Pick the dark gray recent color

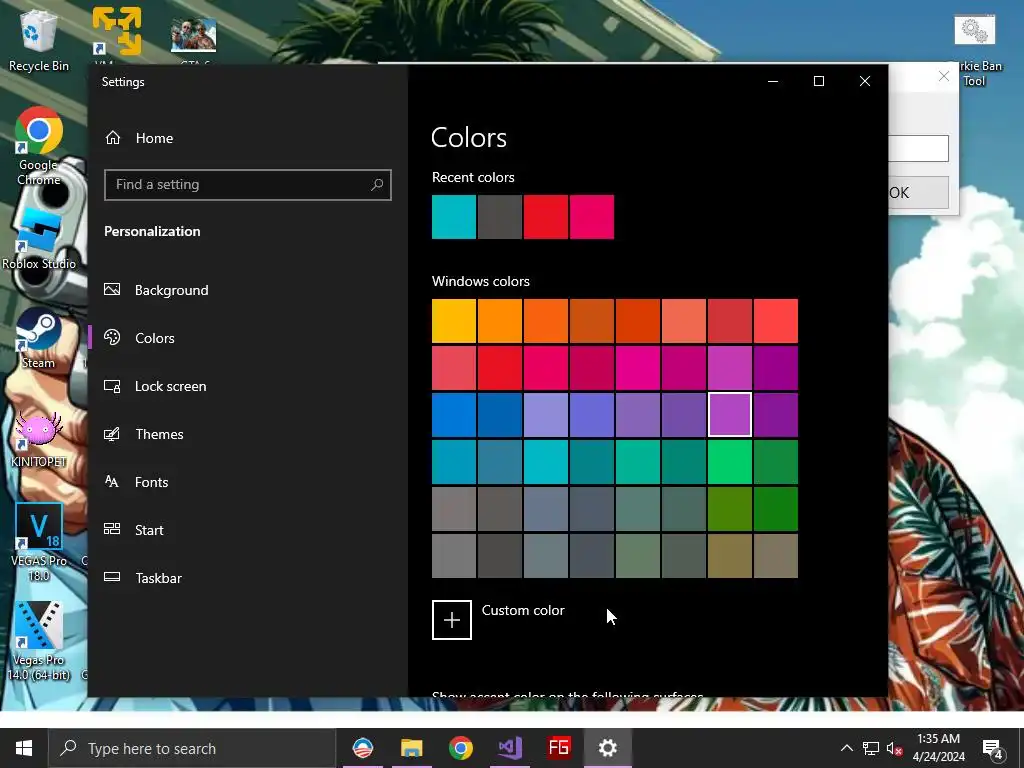(500, 217)
